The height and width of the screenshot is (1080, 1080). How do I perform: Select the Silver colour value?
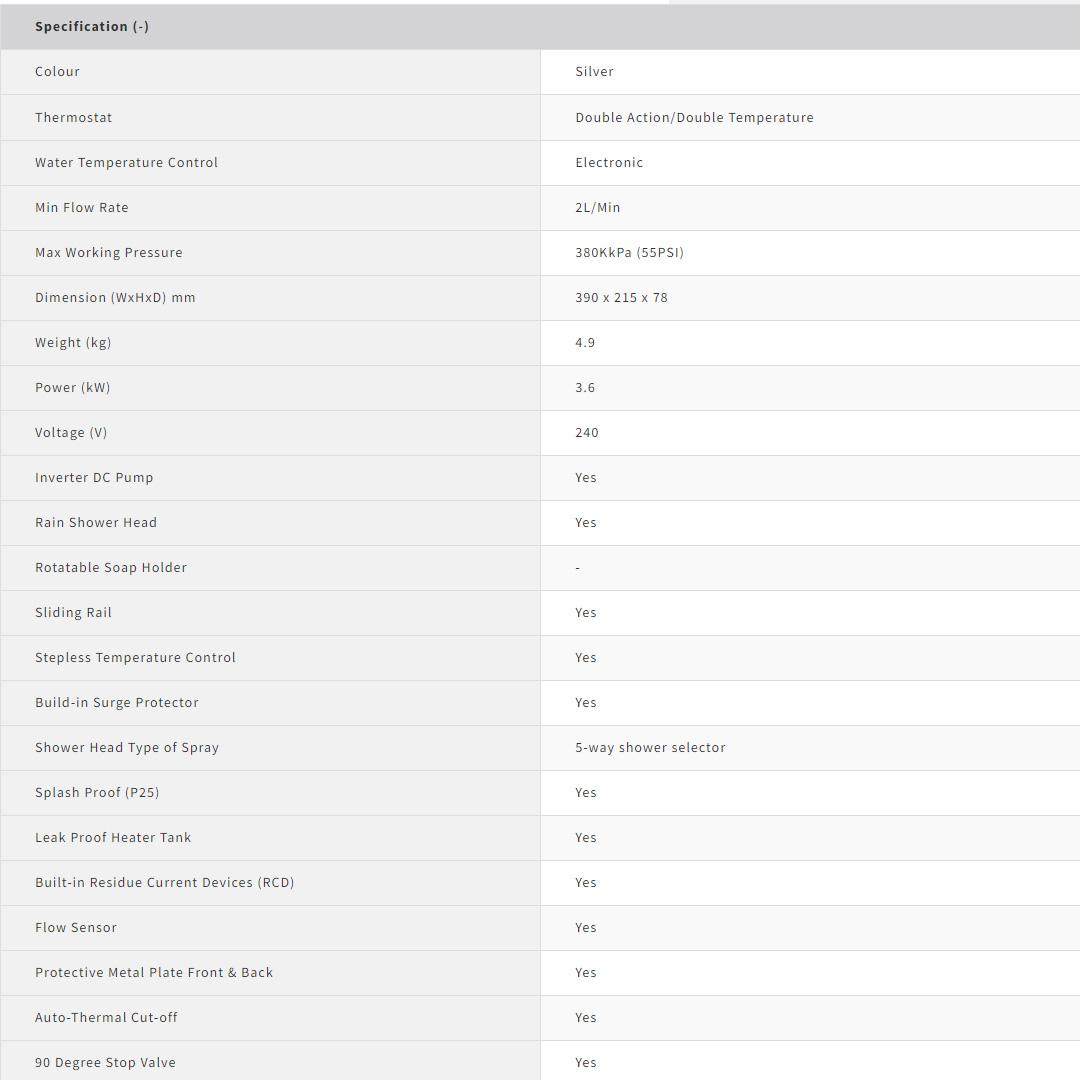point(594,72)
